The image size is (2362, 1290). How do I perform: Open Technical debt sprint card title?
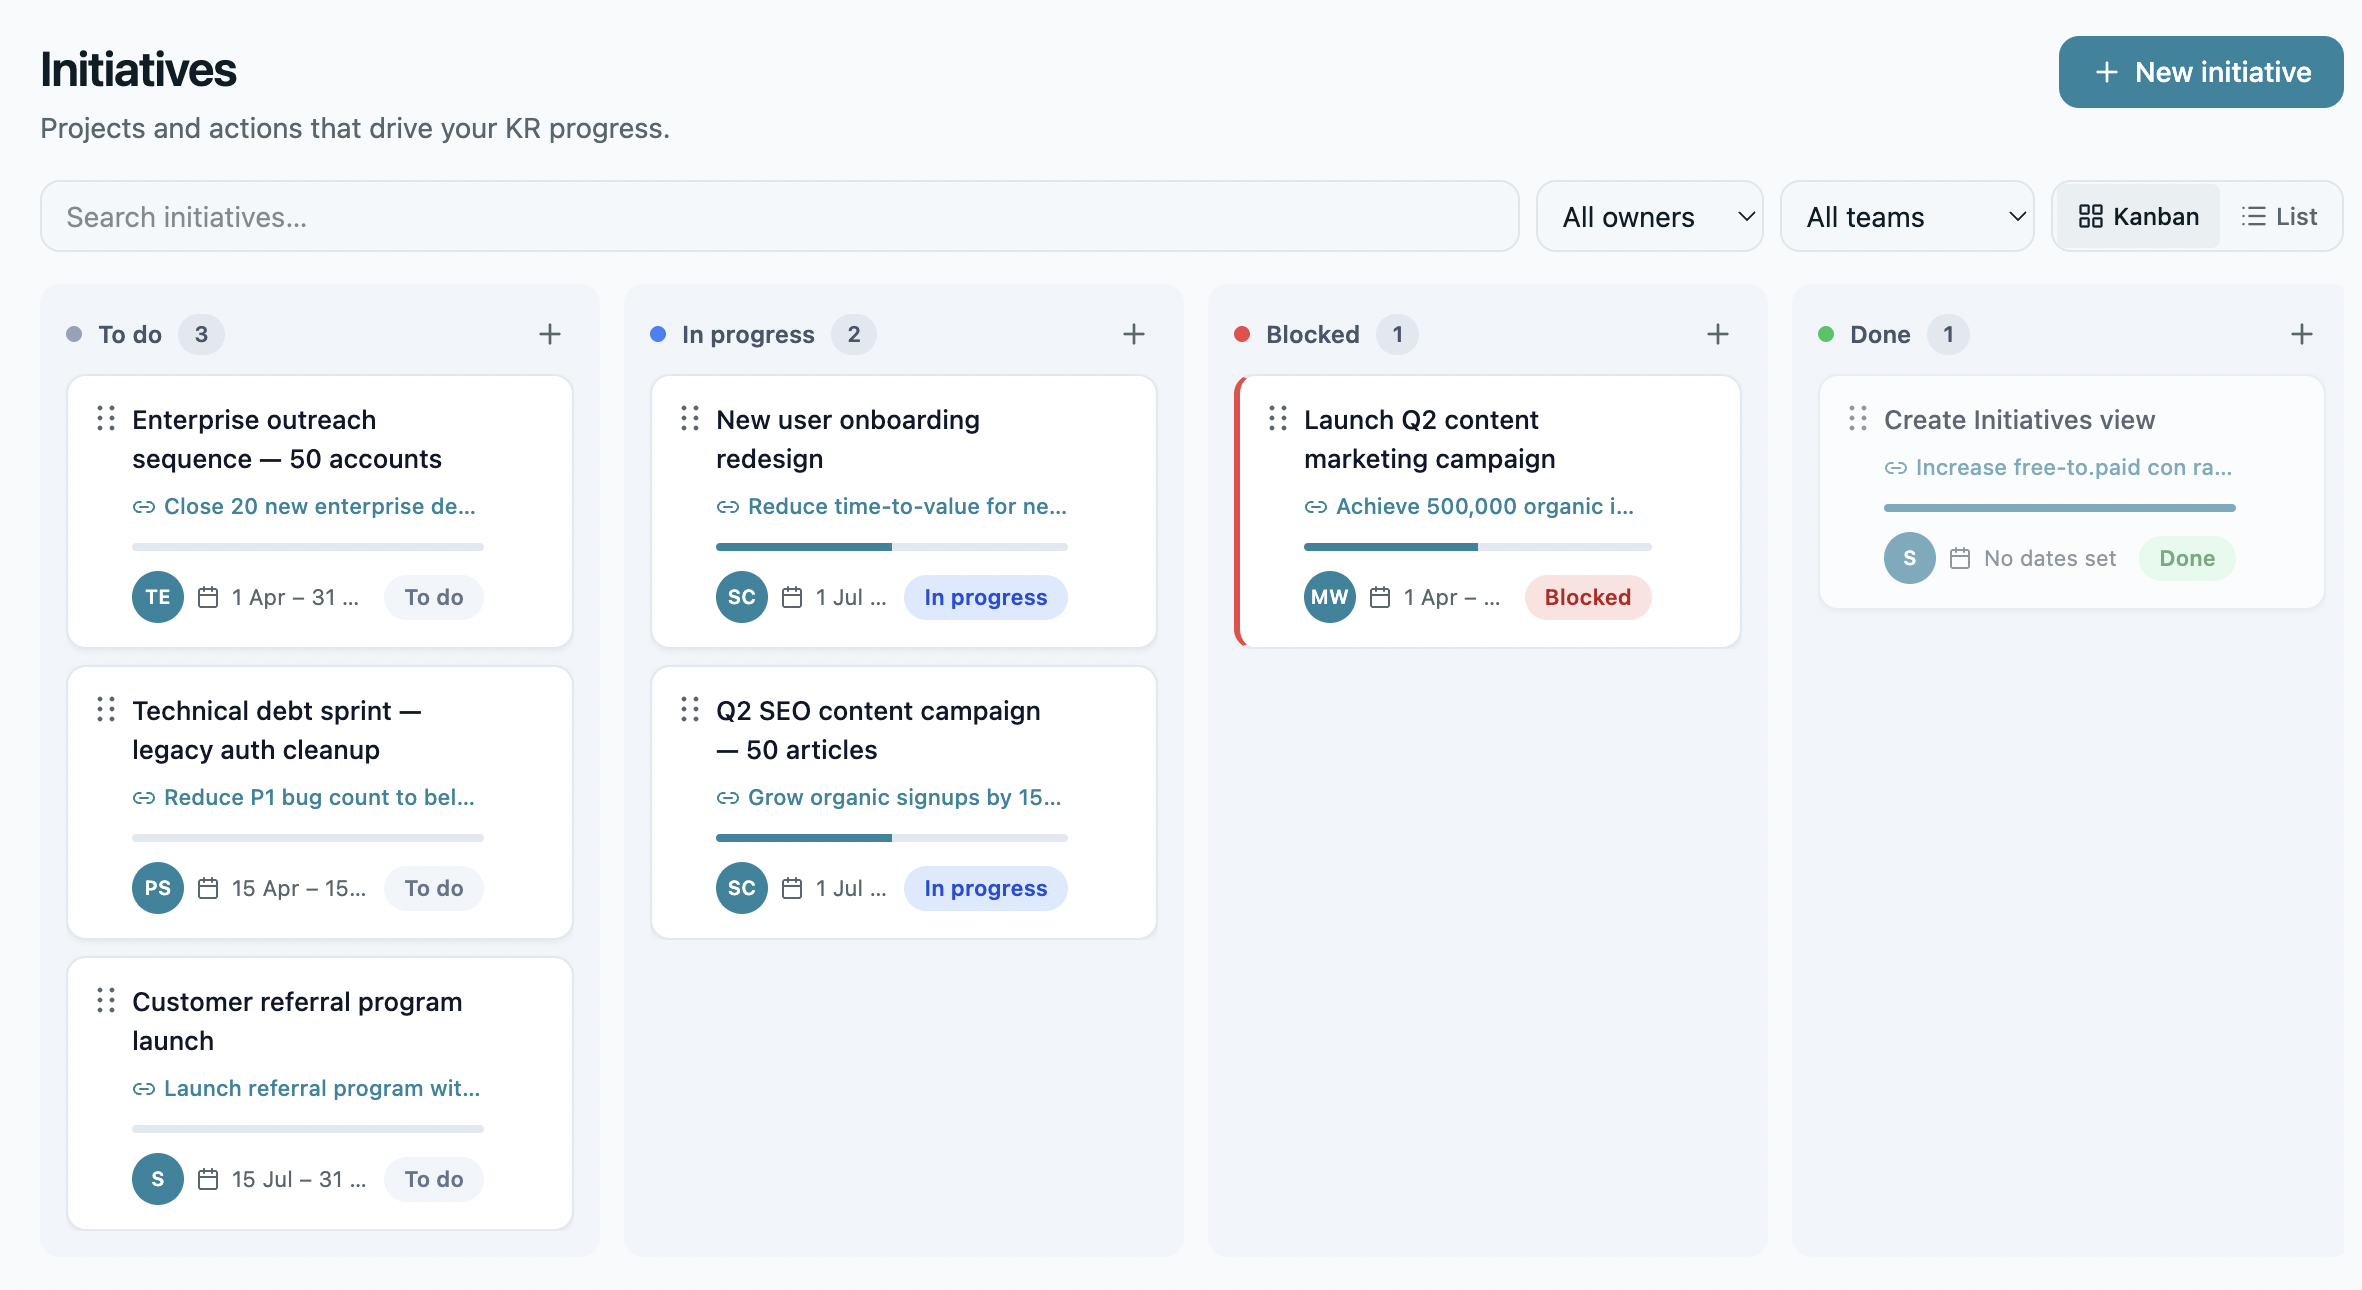pyautogui.click(x=277, y=730)
